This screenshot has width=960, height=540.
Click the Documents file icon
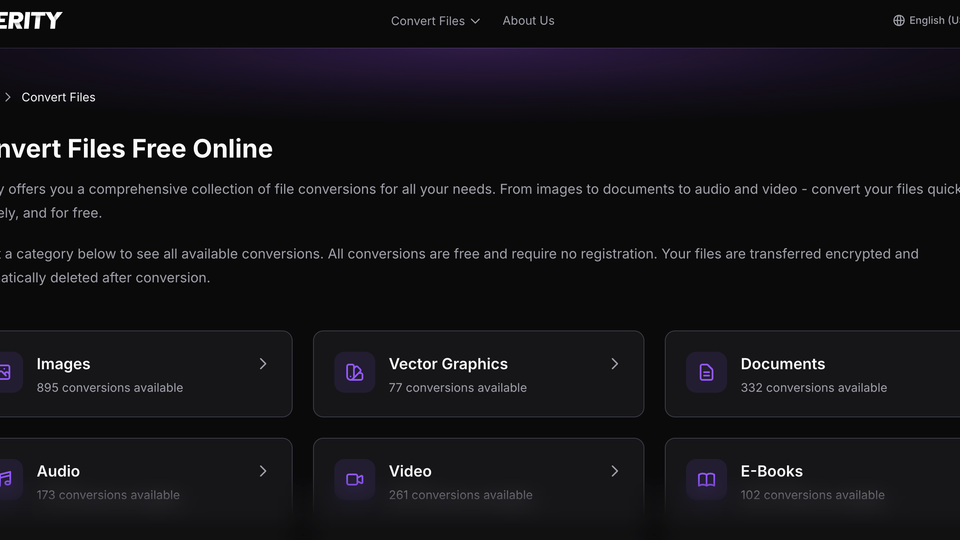coord(706,373)
